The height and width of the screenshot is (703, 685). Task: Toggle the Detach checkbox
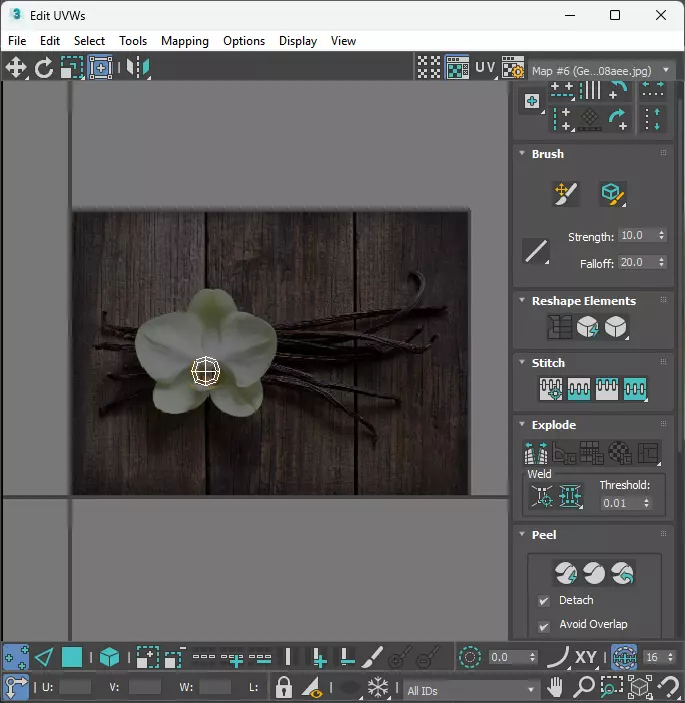click(x=544, y=601)
